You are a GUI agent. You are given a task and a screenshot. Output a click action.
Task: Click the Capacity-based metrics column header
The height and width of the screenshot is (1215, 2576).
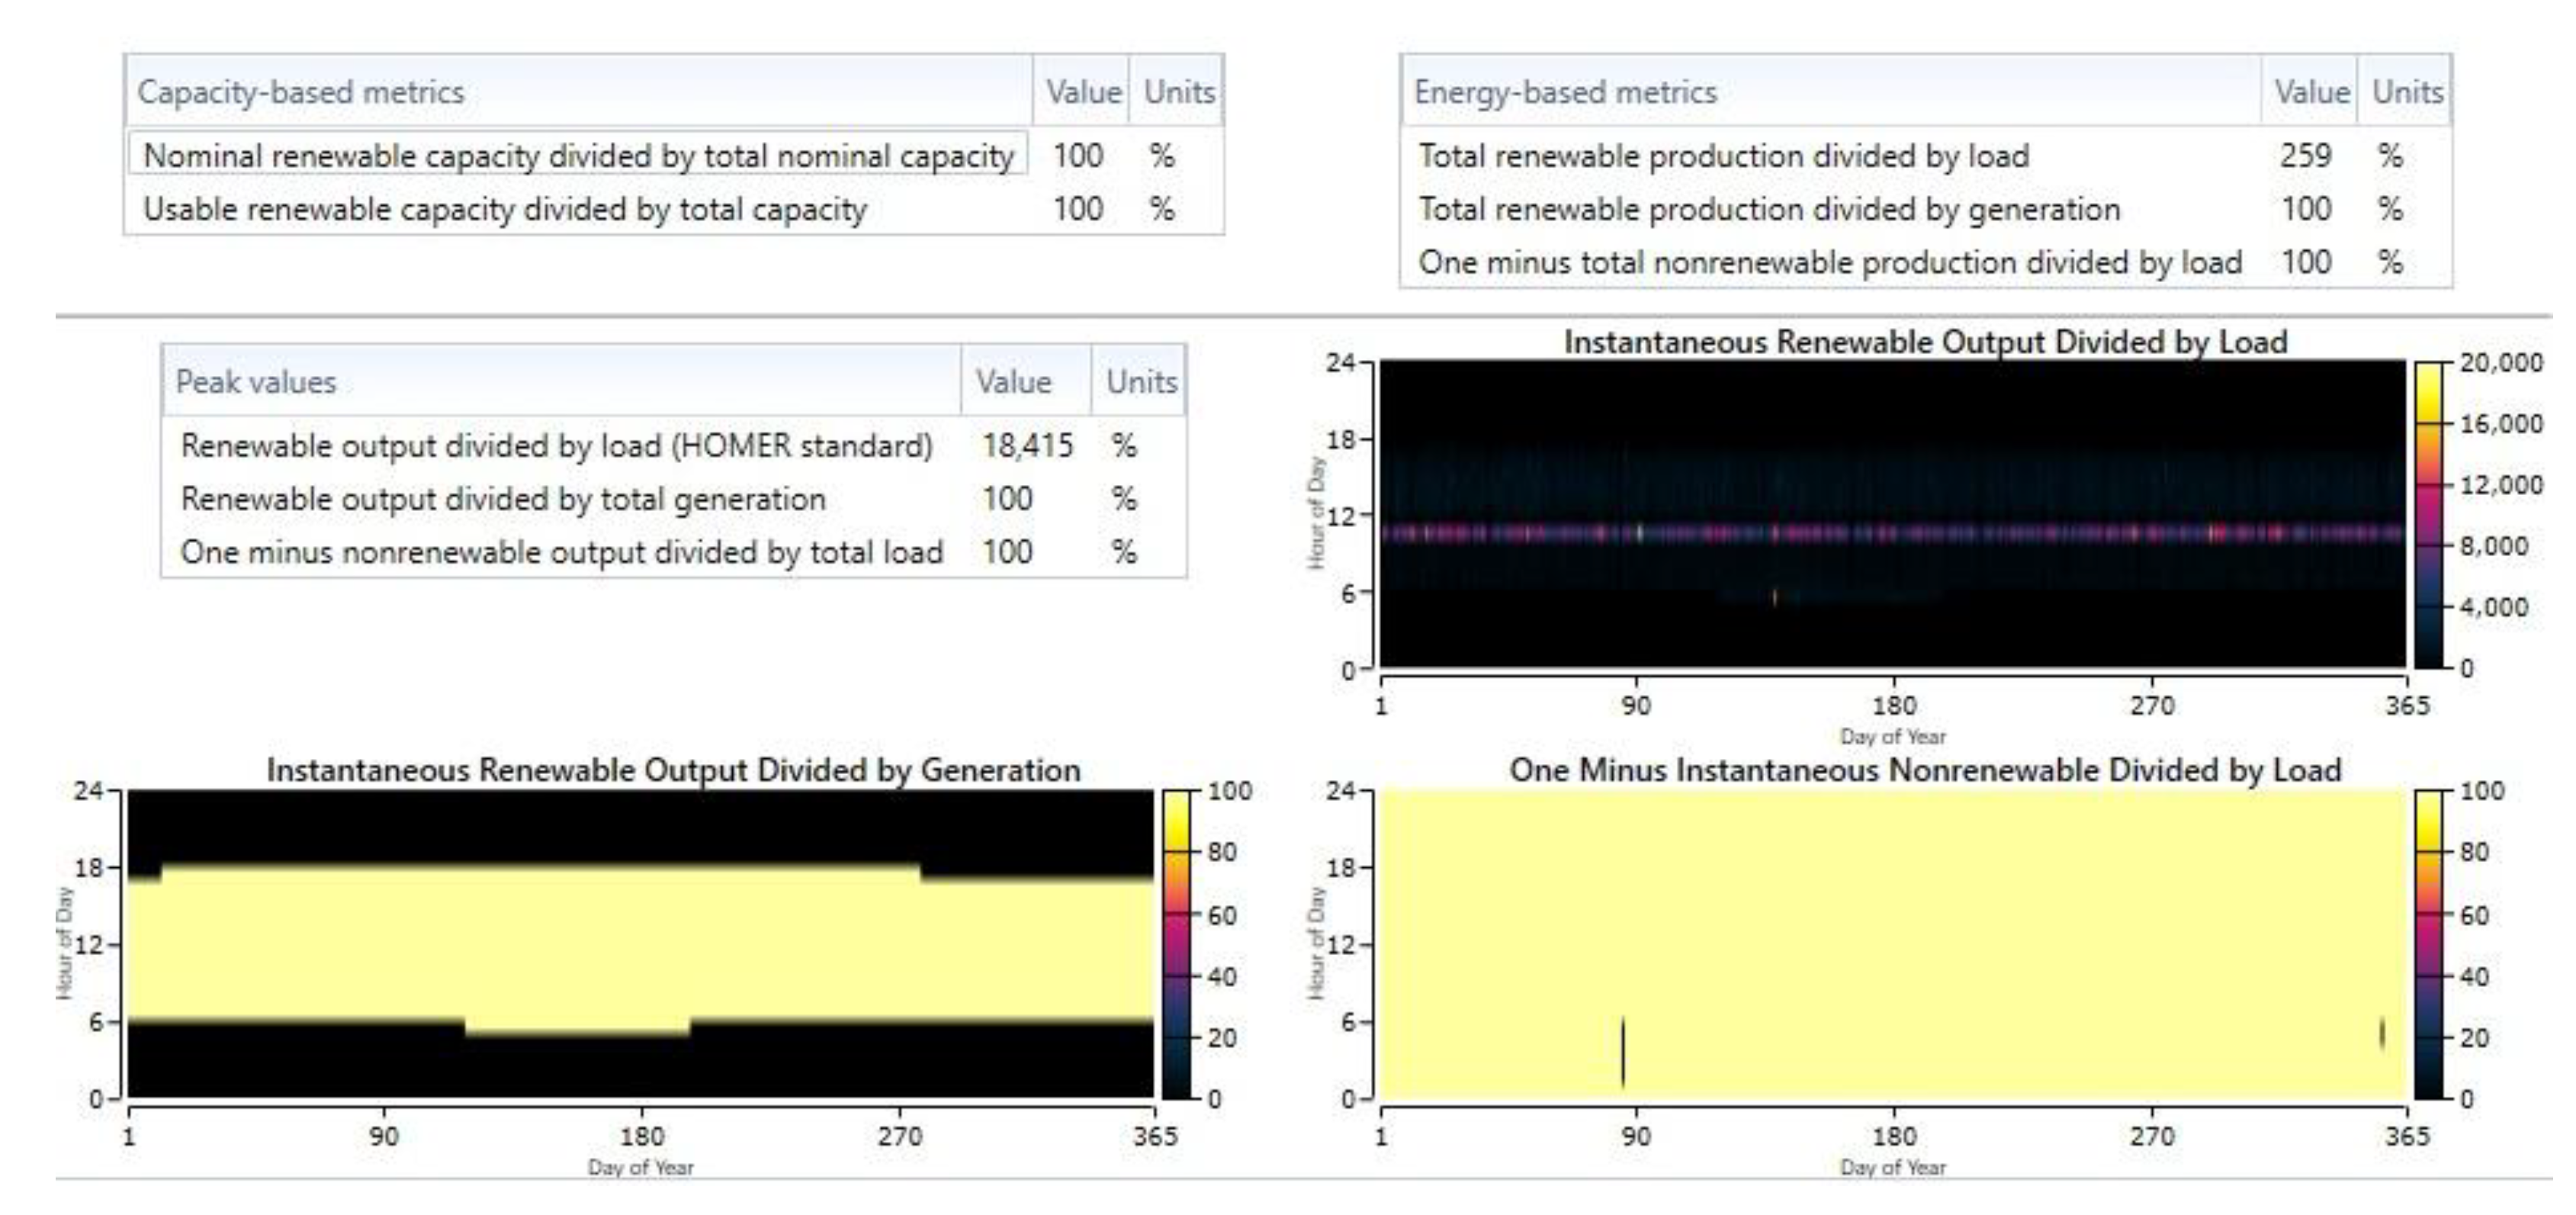click(x=301, y=92)
